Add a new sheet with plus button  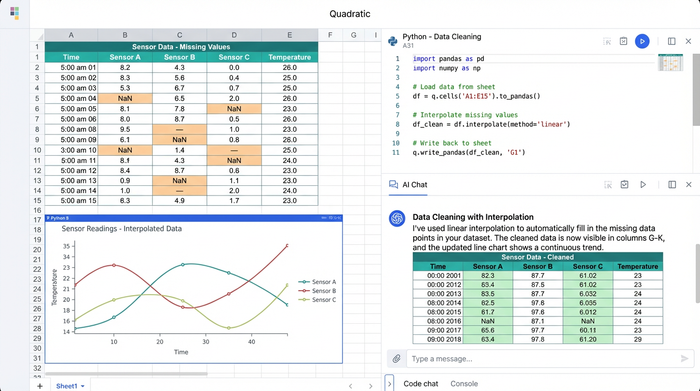(40, 386)
